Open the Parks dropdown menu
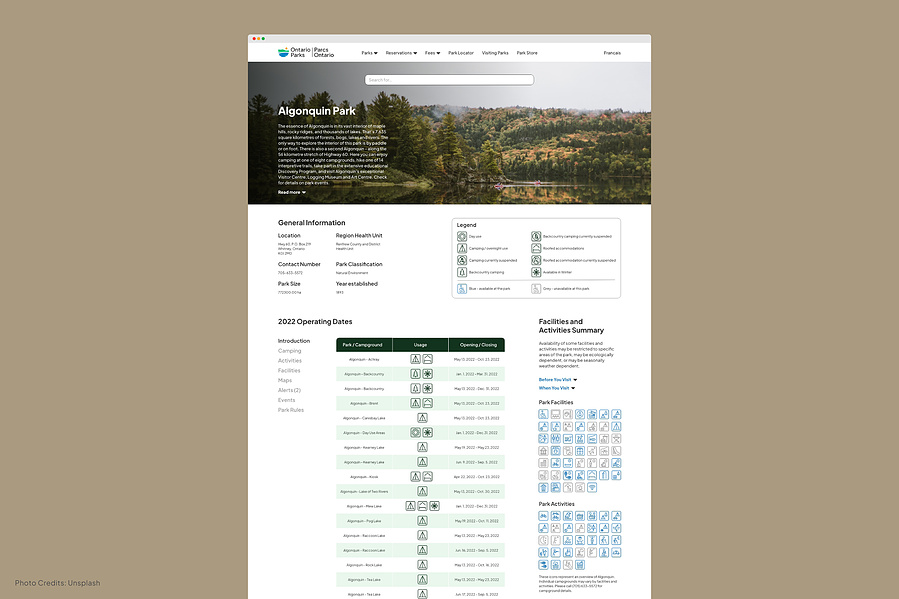This screenshot has width=899, height=599. 369,53
